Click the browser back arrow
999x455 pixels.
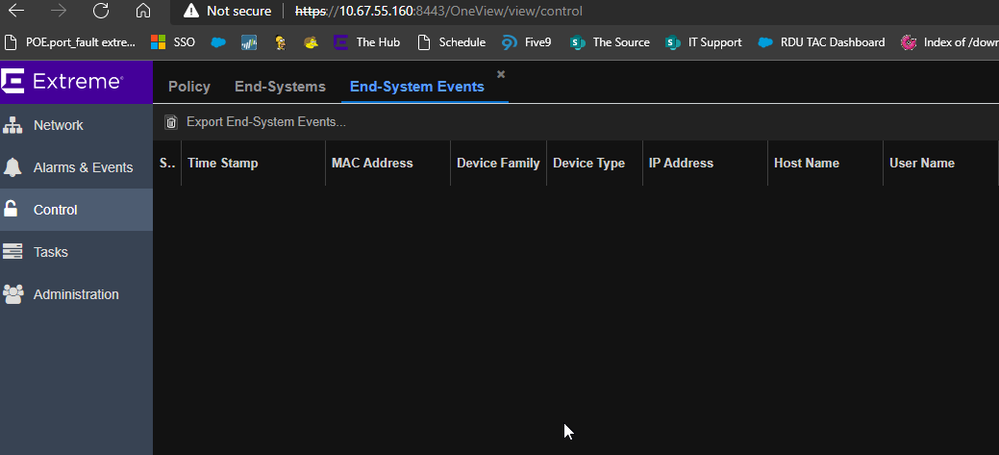click(17, 11)
